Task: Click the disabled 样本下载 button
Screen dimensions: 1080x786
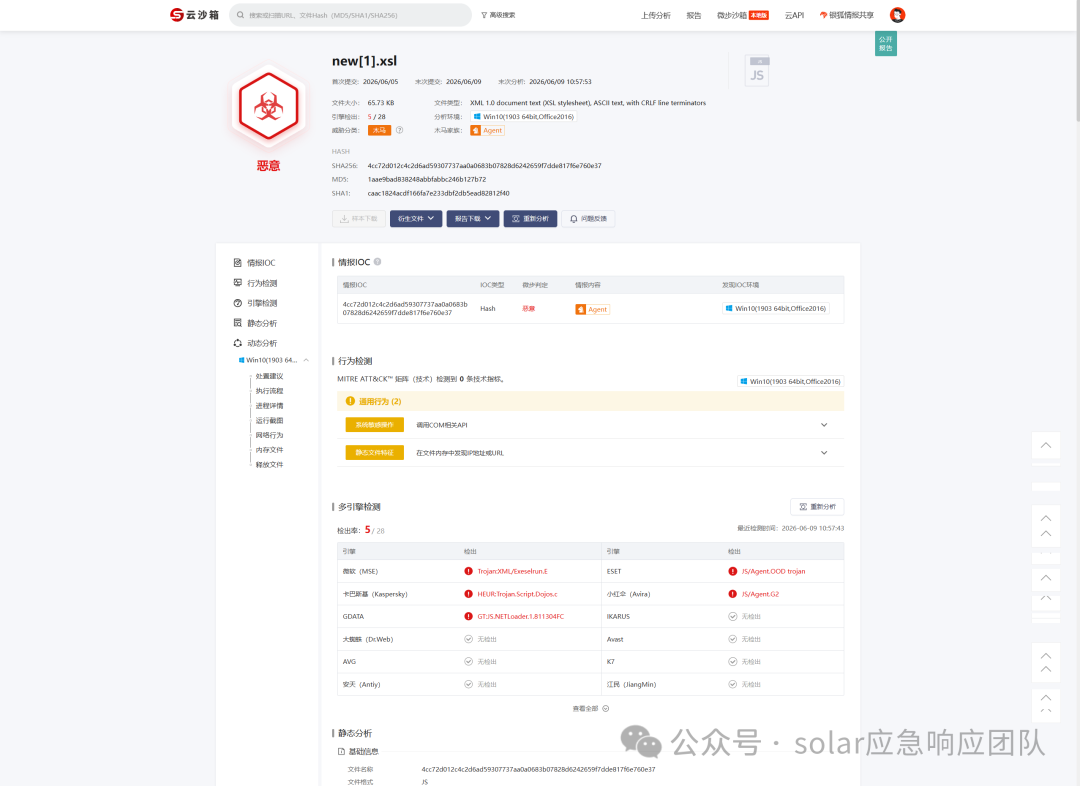Action: [359, 218]
